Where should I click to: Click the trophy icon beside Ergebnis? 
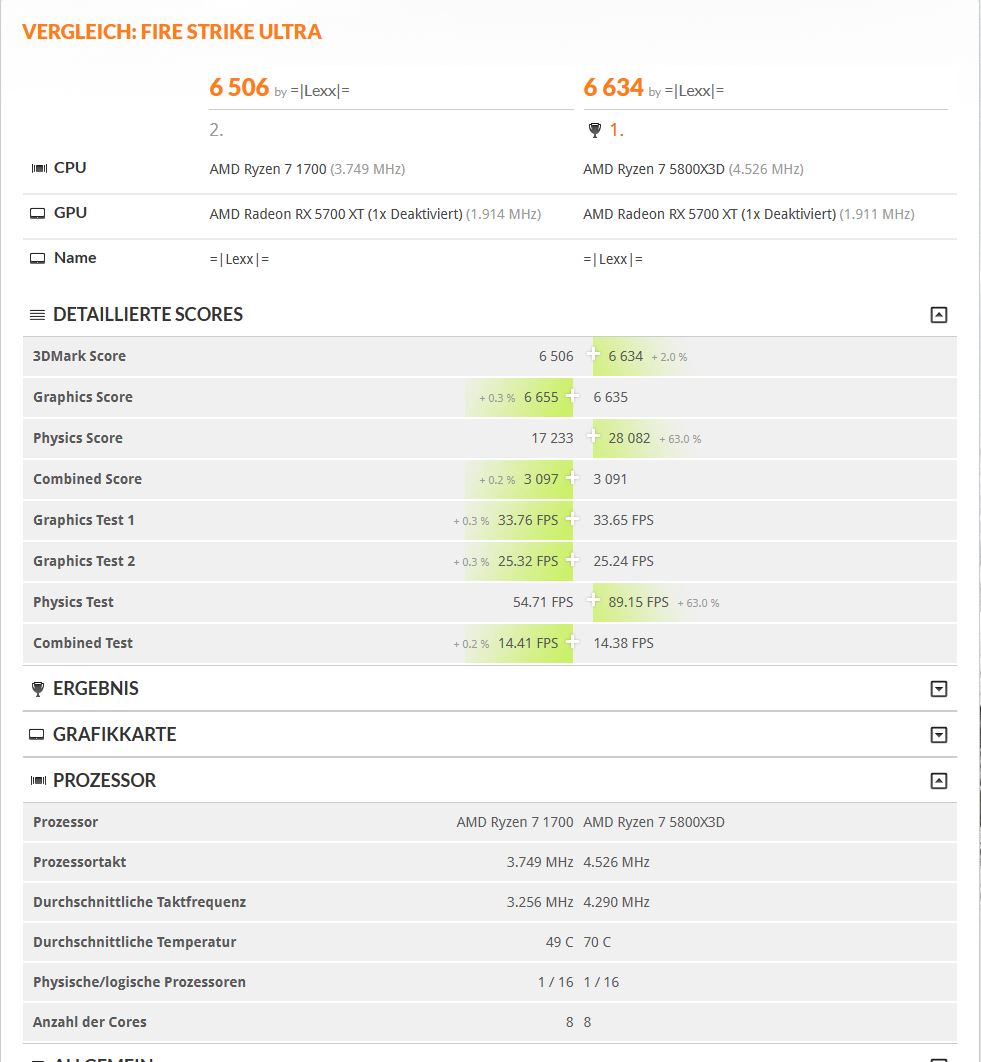(38, 689)
